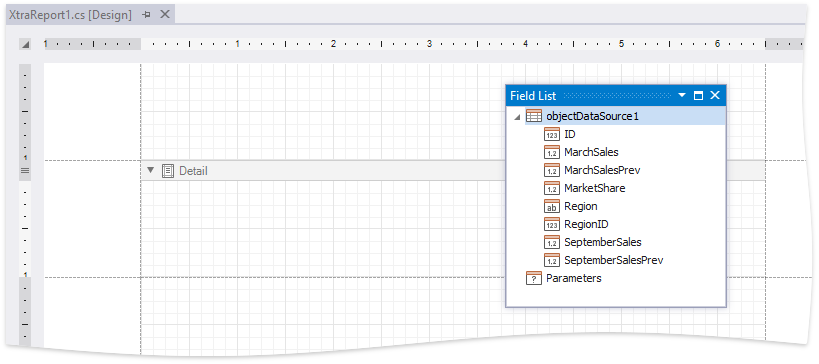Click the RegionID field integer icon
The width and height of the screenshot is (819, 364).
click(x=552, y=224)
